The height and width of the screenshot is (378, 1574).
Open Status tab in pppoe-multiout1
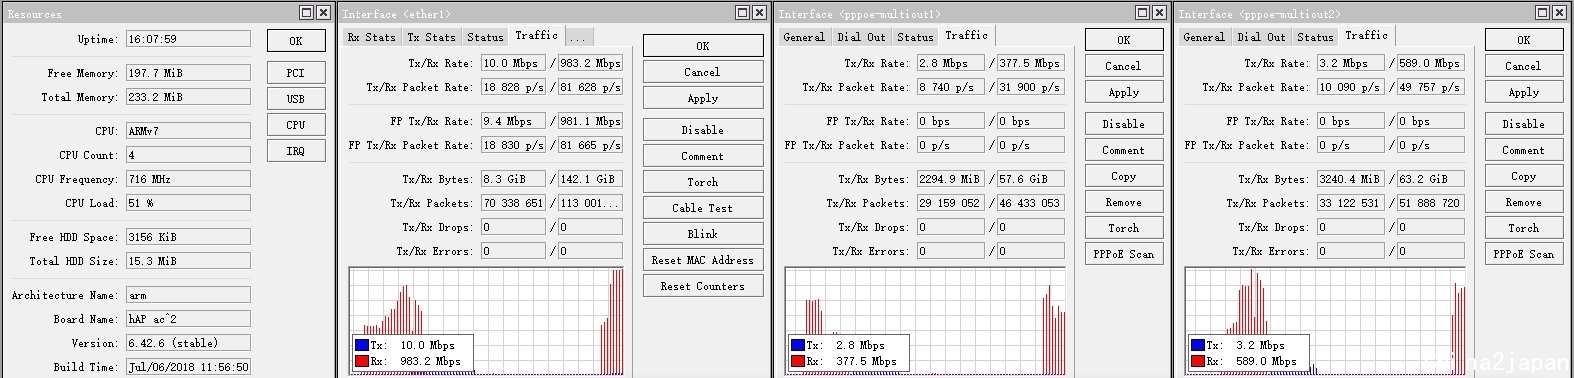click(915, 37)
